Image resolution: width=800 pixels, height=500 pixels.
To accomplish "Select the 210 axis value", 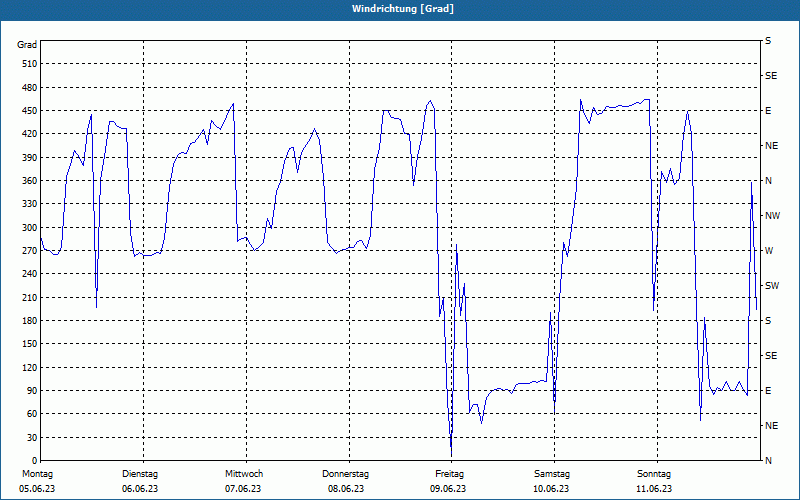I will tap(30, 297).
